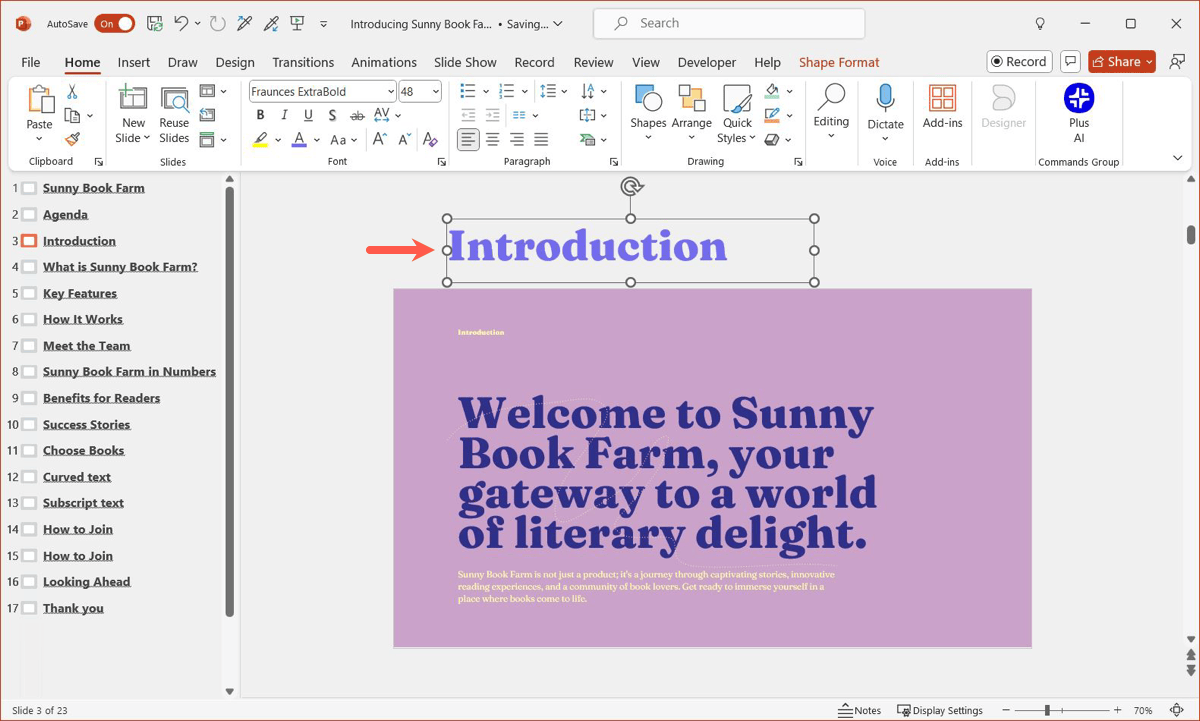
Task: Select the Sunny Book Farm slide box
Action: 29,188
